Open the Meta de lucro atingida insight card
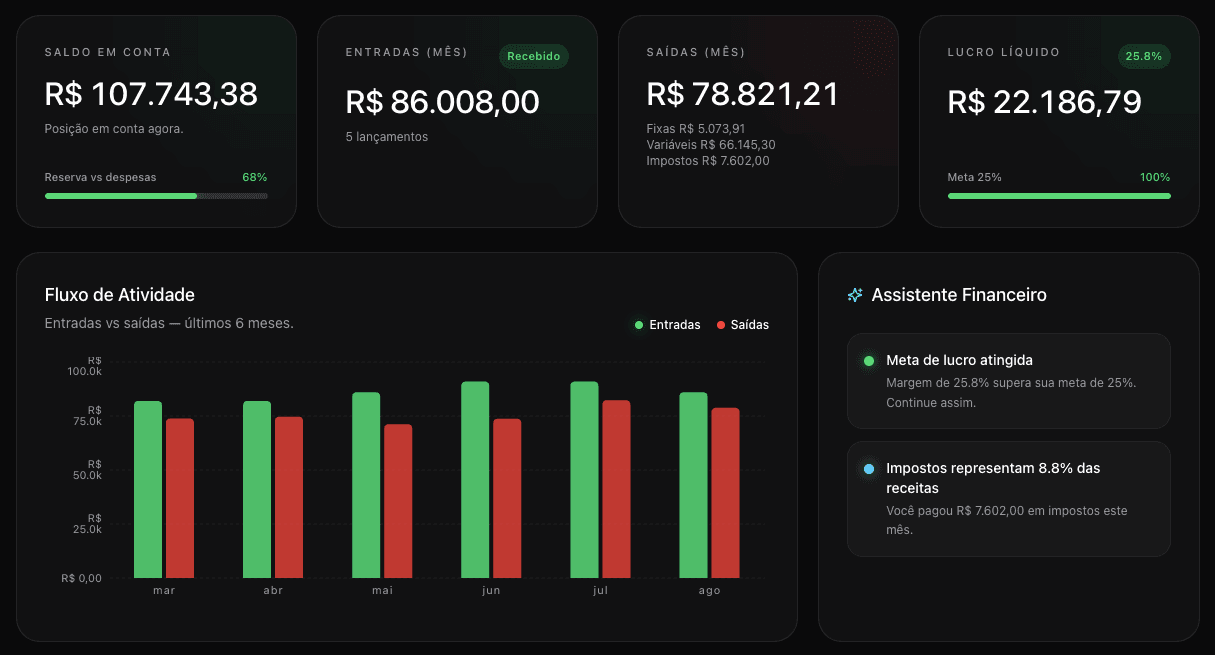The image size is (1215, 655). (1008, 381)
